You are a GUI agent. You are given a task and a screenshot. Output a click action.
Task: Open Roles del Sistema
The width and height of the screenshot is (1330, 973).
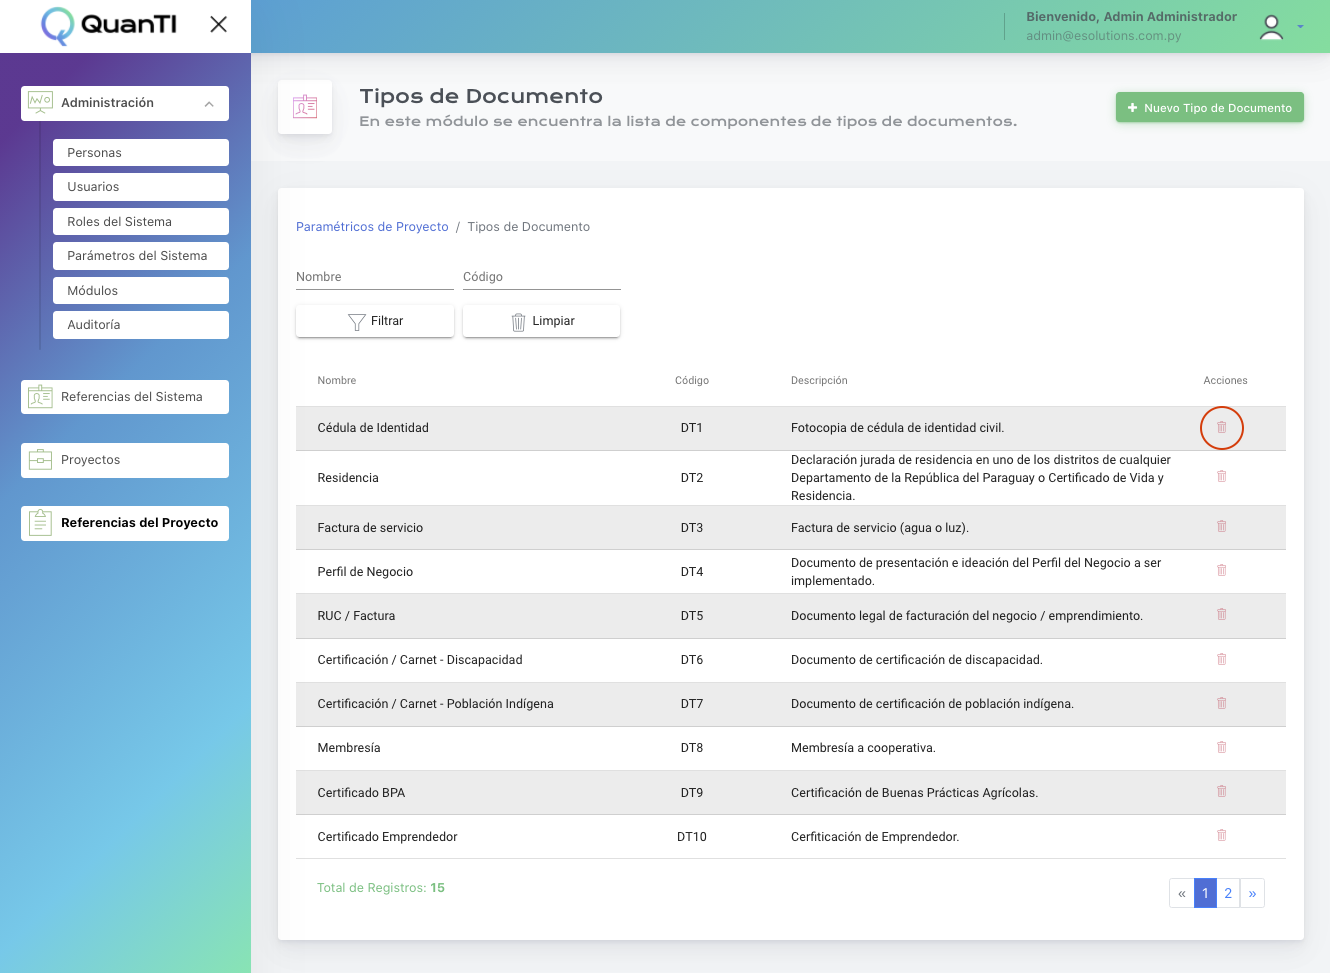(x=141, y=221)
